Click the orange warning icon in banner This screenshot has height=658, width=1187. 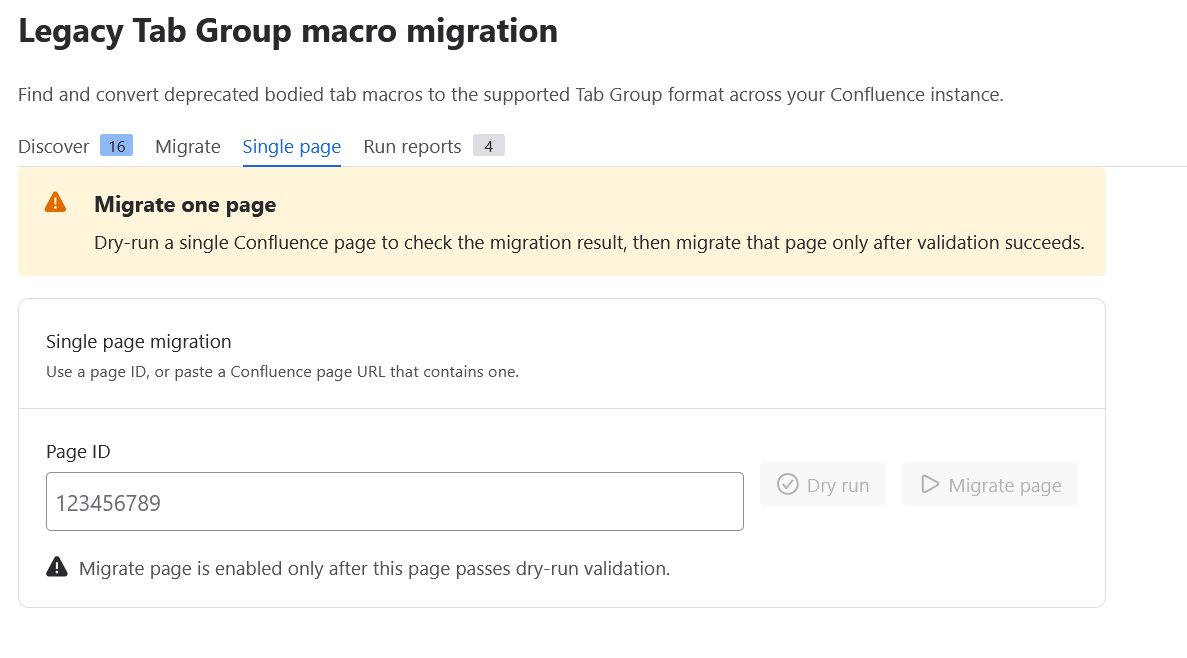pyautogui.click(x=55, y=203)
